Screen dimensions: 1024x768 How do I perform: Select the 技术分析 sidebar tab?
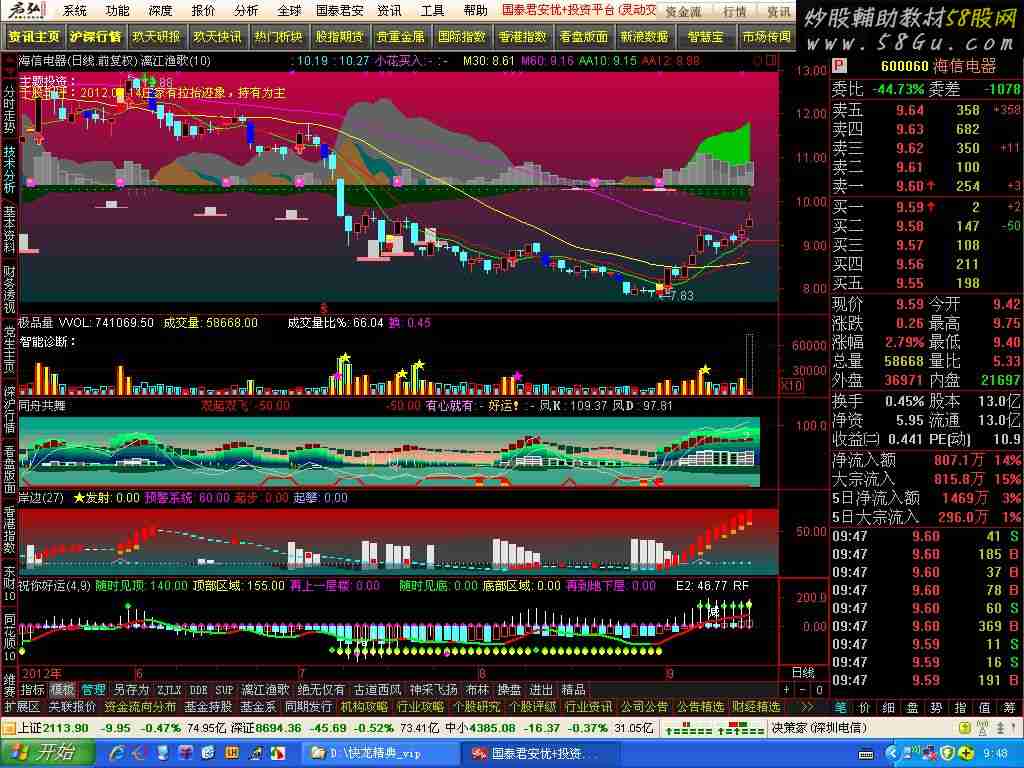tap(9, 169)
